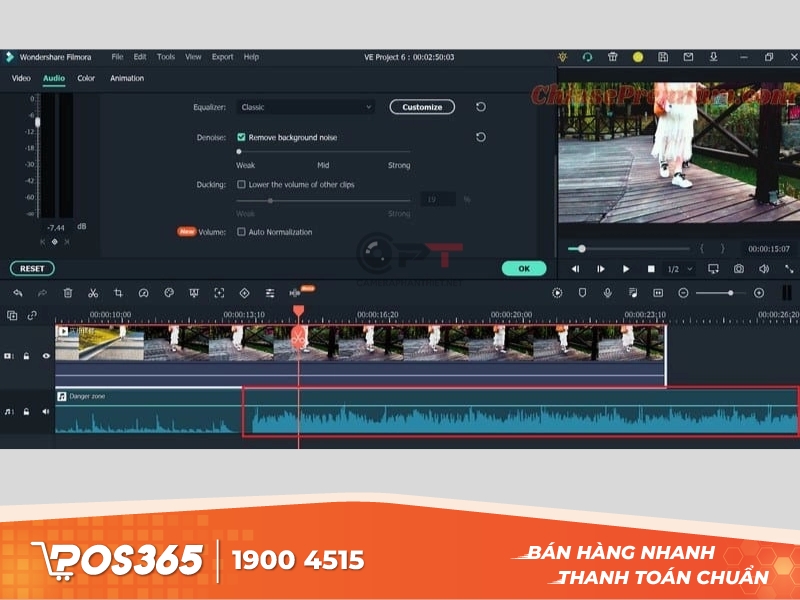Enable Lower the volume of other clips

(x=241, y=184)
